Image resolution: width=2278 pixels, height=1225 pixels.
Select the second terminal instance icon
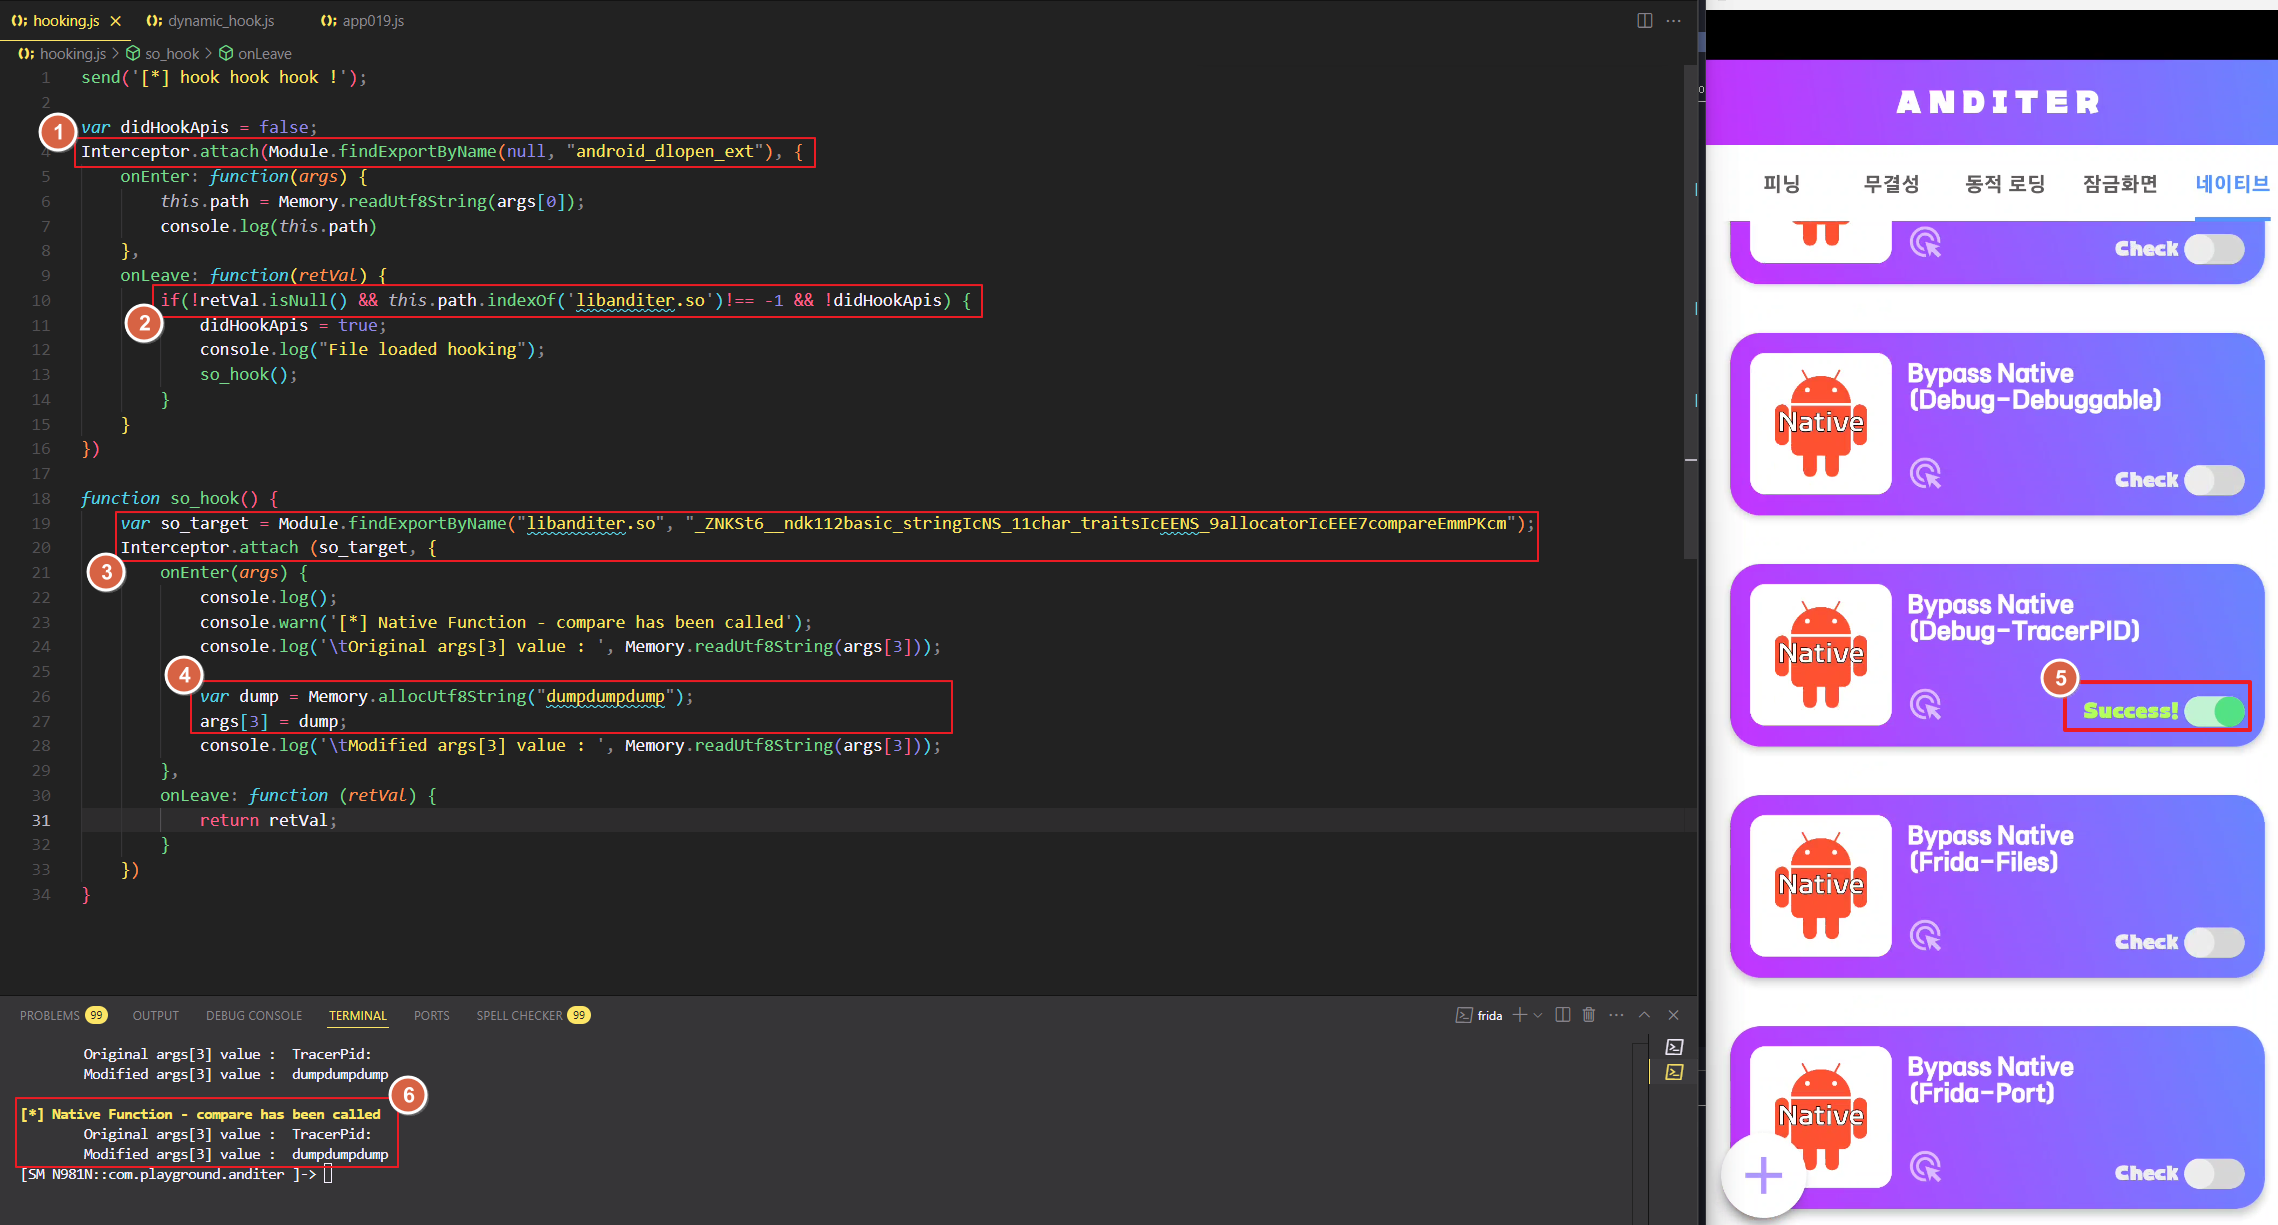(x=1675, y=1072)
